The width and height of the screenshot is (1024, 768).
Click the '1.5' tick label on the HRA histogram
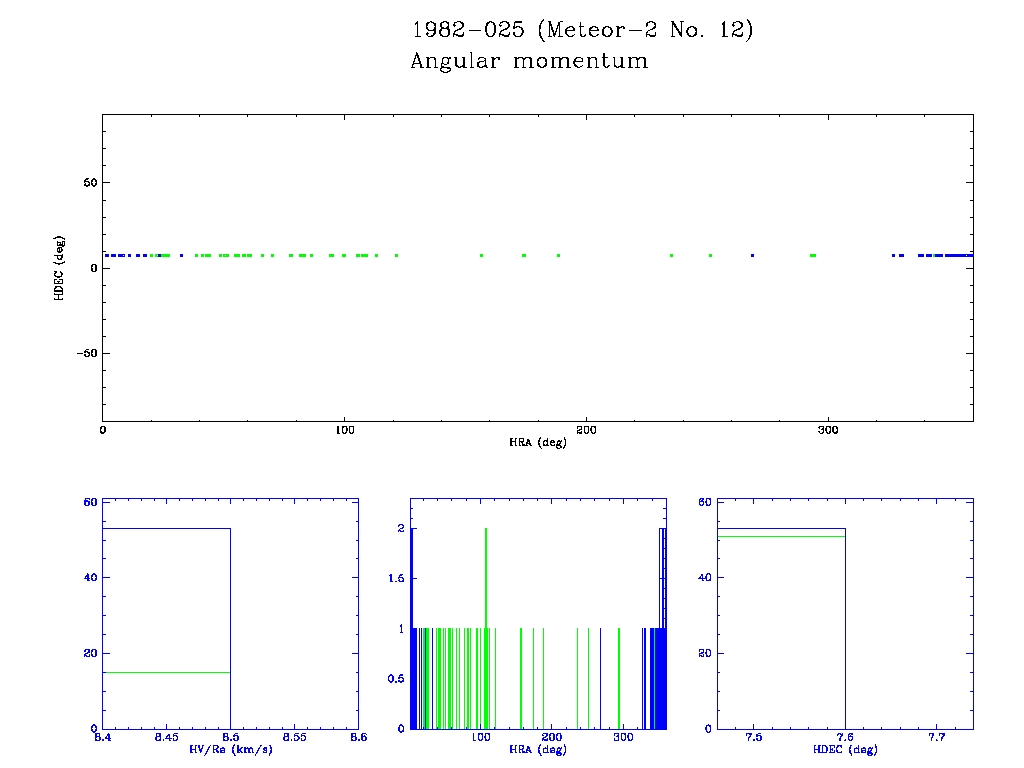[x=395, y=579]
